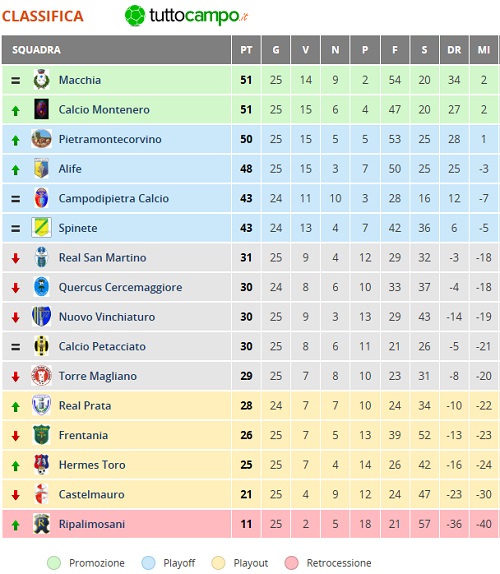Open the Campodipietra Calcio team link

tap(114, 198)
